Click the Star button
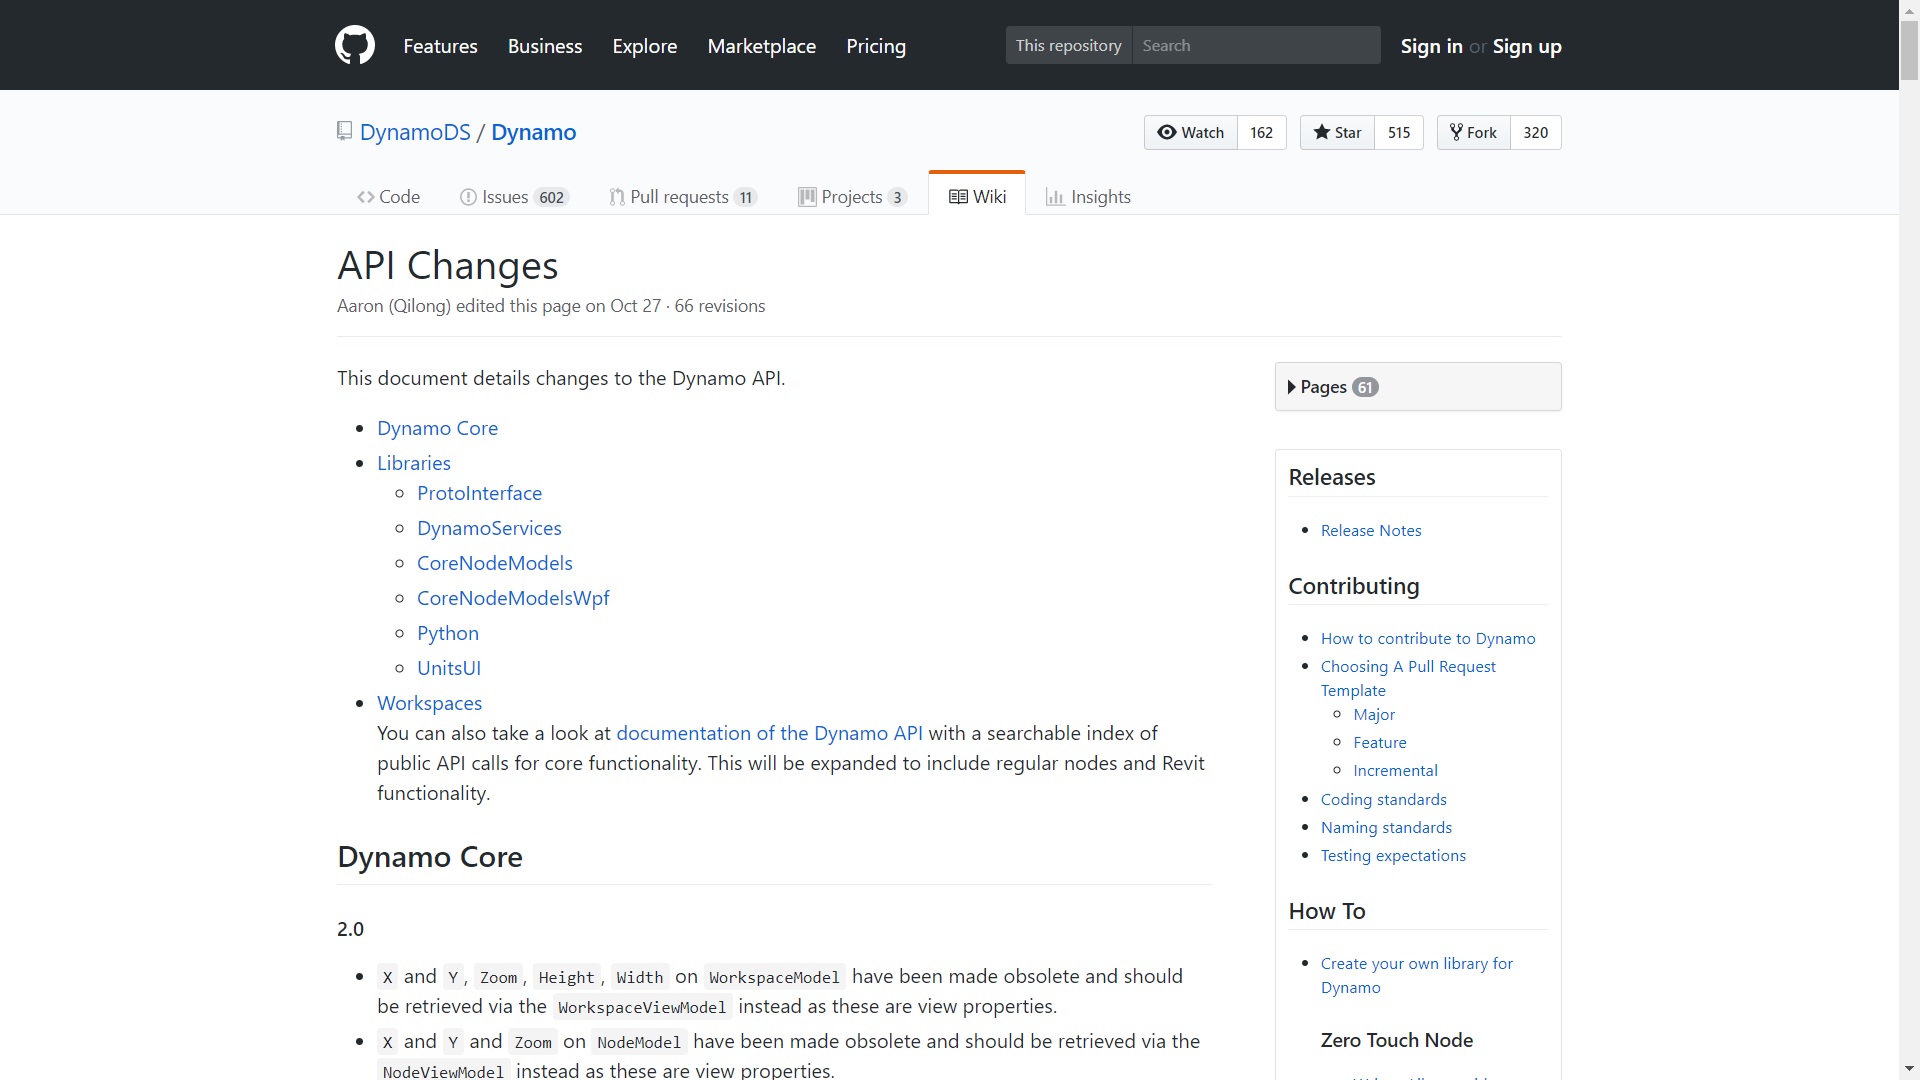 pos(1338,132)
